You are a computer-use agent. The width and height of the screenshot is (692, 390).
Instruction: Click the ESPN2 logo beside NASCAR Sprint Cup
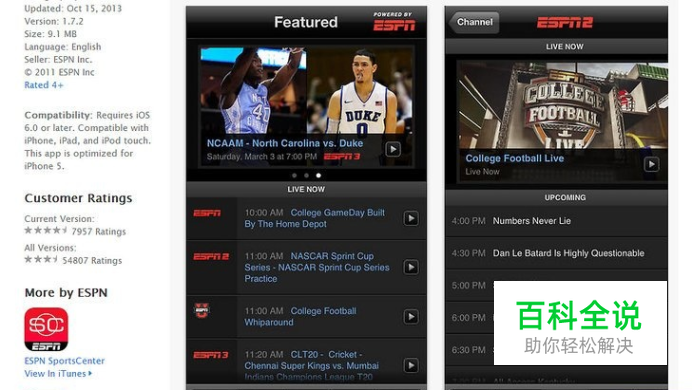[211, 256]
